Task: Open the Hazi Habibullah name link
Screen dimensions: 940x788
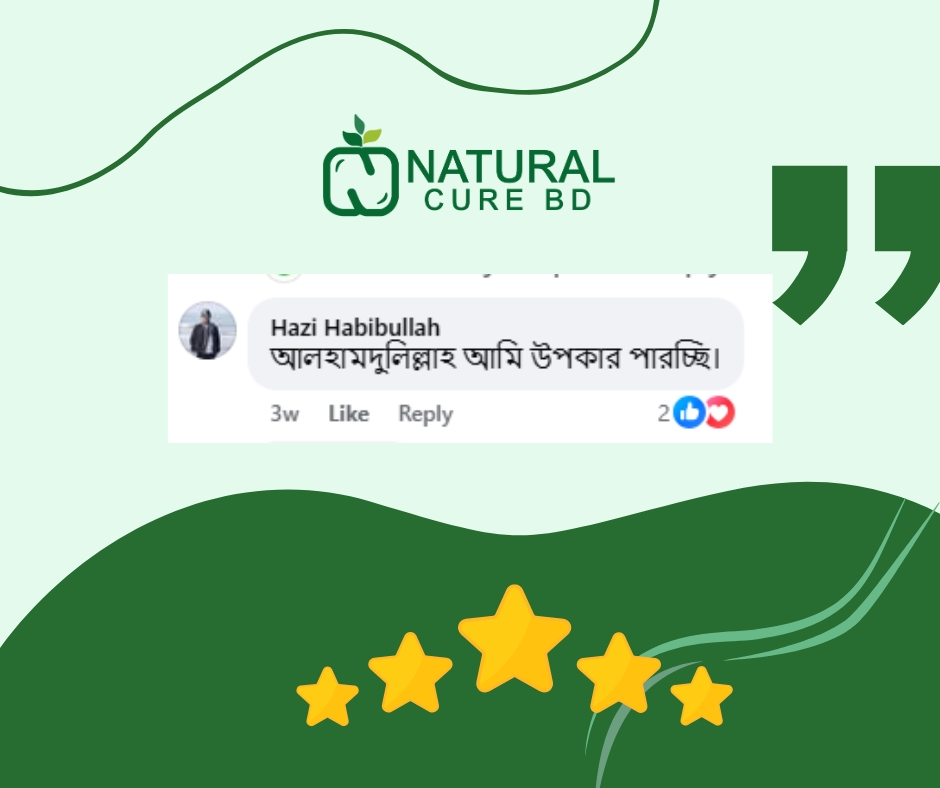Action: click(355, 327)
